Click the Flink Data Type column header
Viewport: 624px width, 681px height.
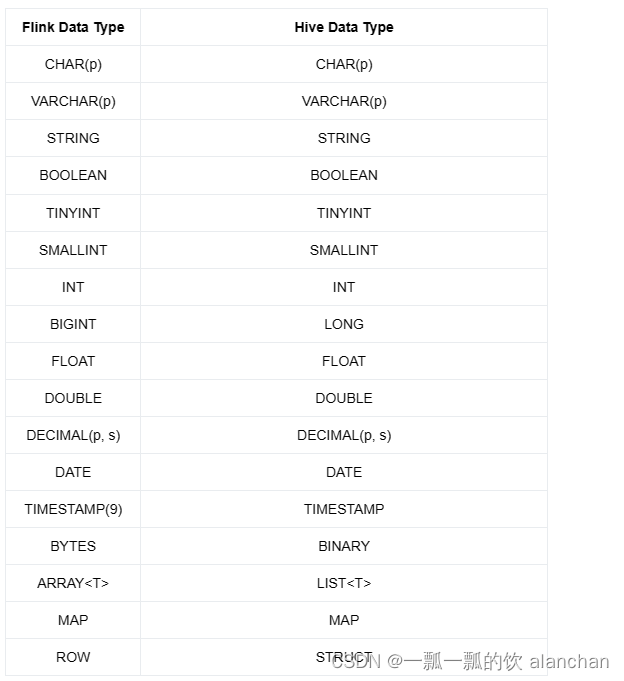click(73, 27)
